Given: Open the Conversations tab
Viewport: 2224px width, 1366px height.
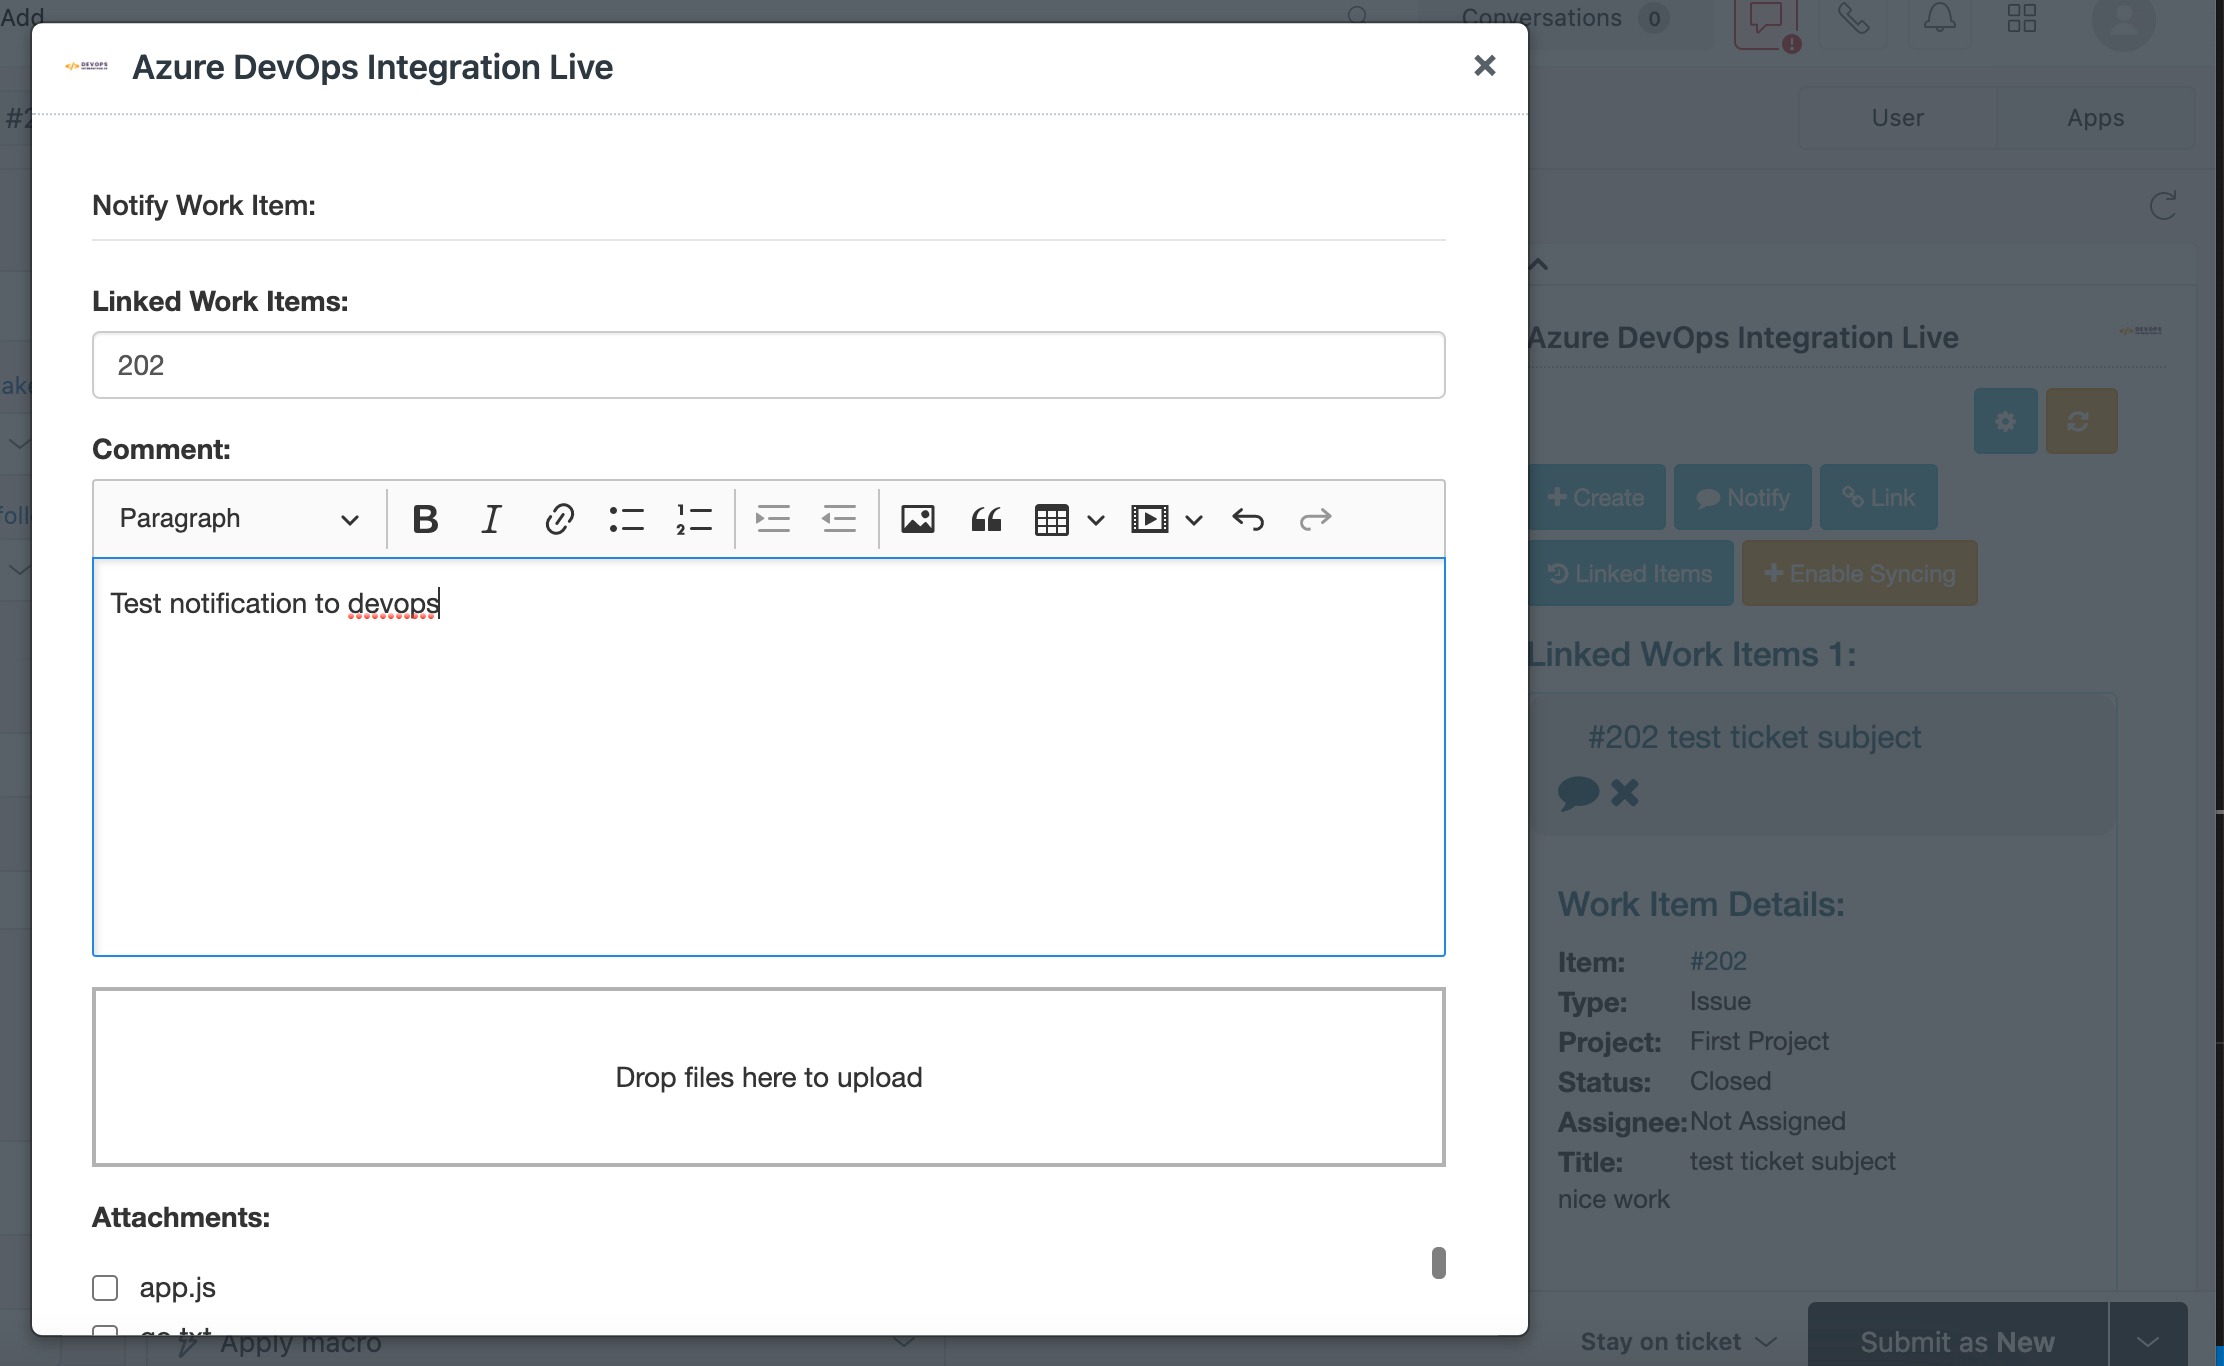Looking at the screenshot, I should point(1564,18).
